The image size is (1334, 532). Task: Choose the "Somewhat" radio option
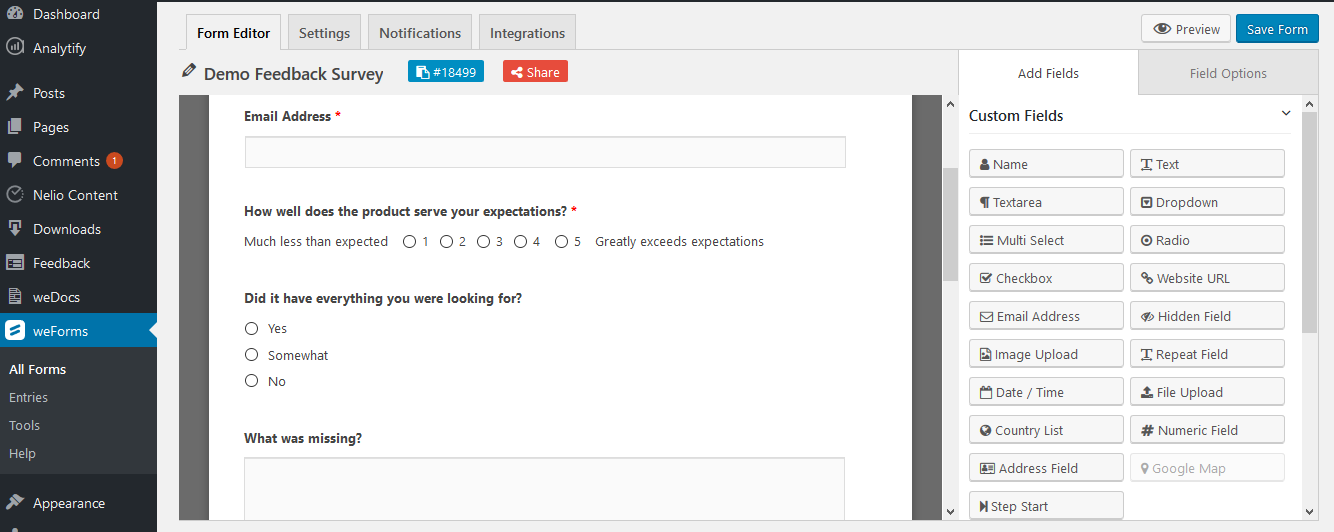coord(252,355)
